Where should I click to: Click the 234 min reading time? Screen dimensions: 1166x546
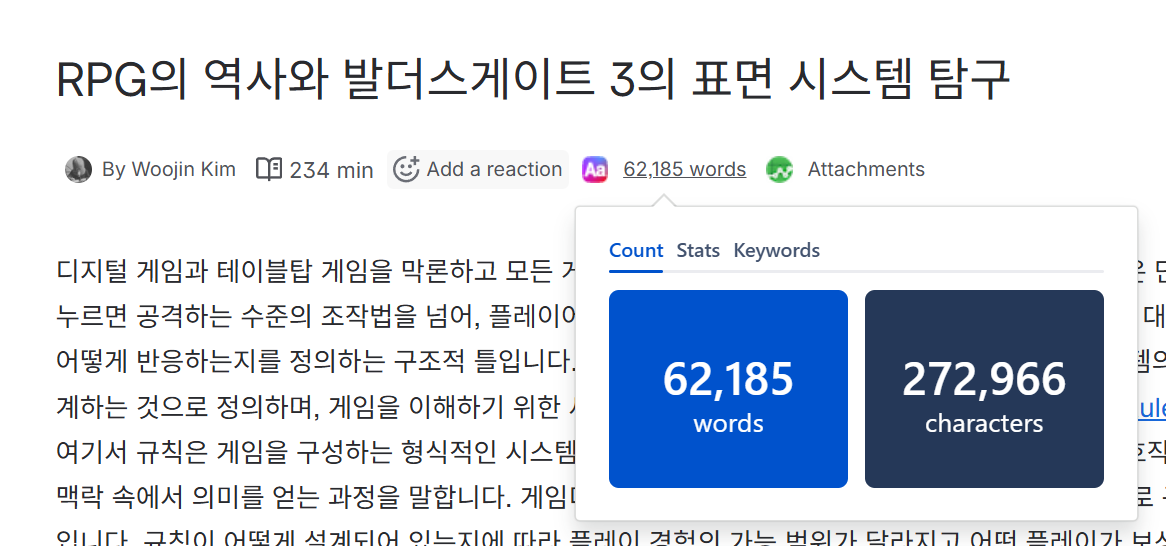331,170
